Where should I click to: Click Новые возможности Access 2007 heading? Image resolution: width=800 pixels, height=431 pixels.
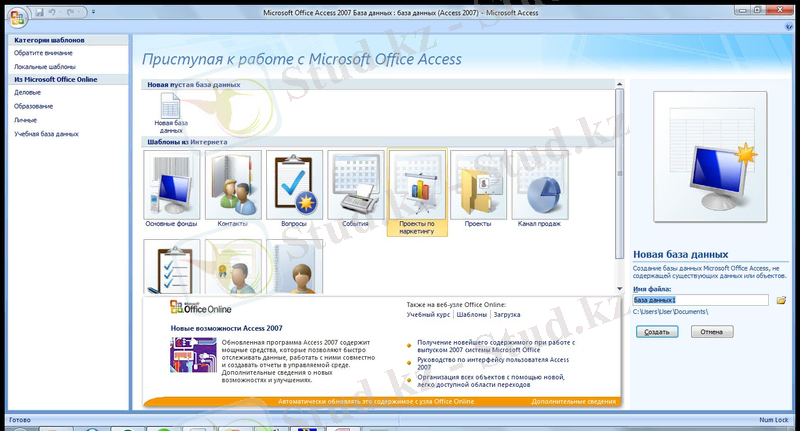pos(227,328)
